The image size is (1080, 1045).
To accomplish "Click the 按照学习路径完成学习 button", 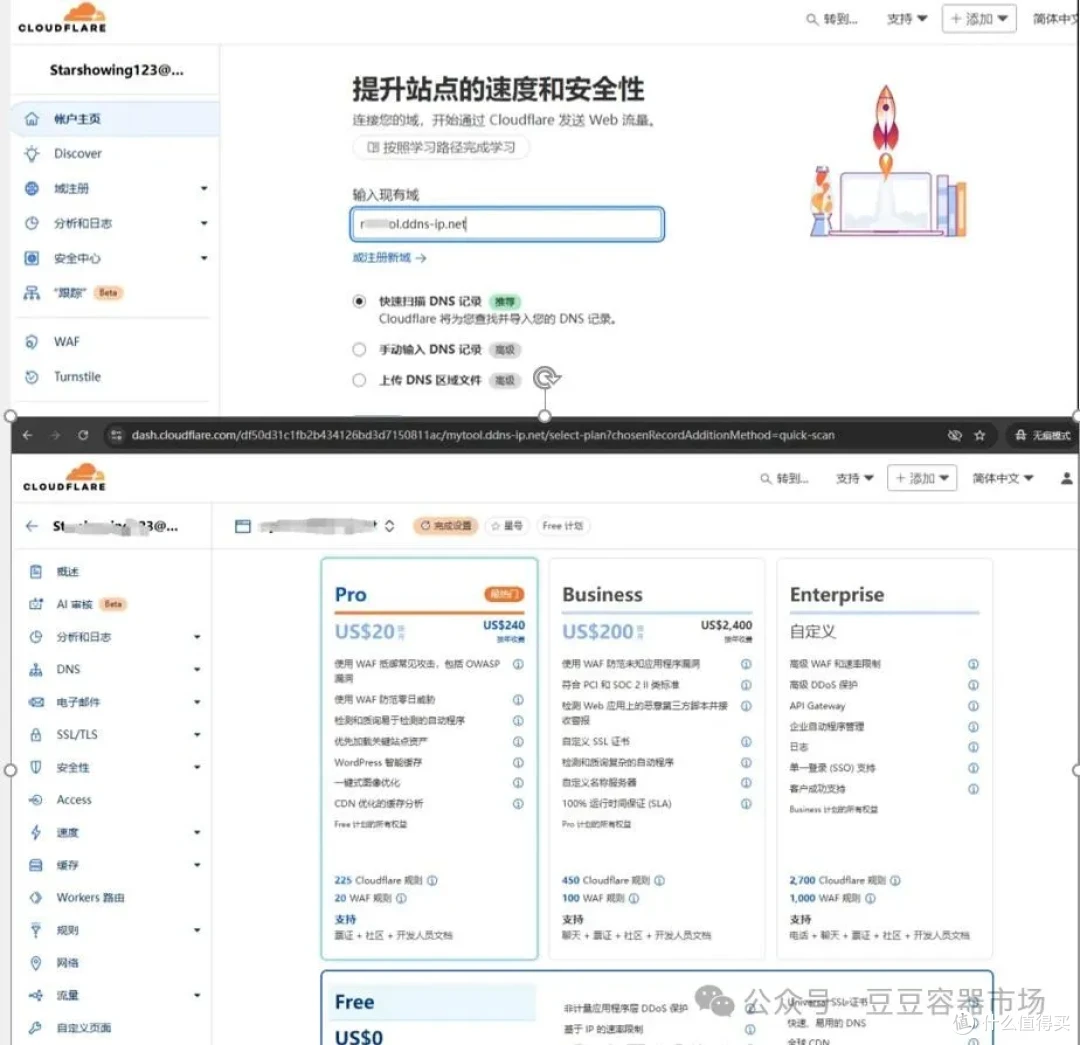I will (441, 147).
